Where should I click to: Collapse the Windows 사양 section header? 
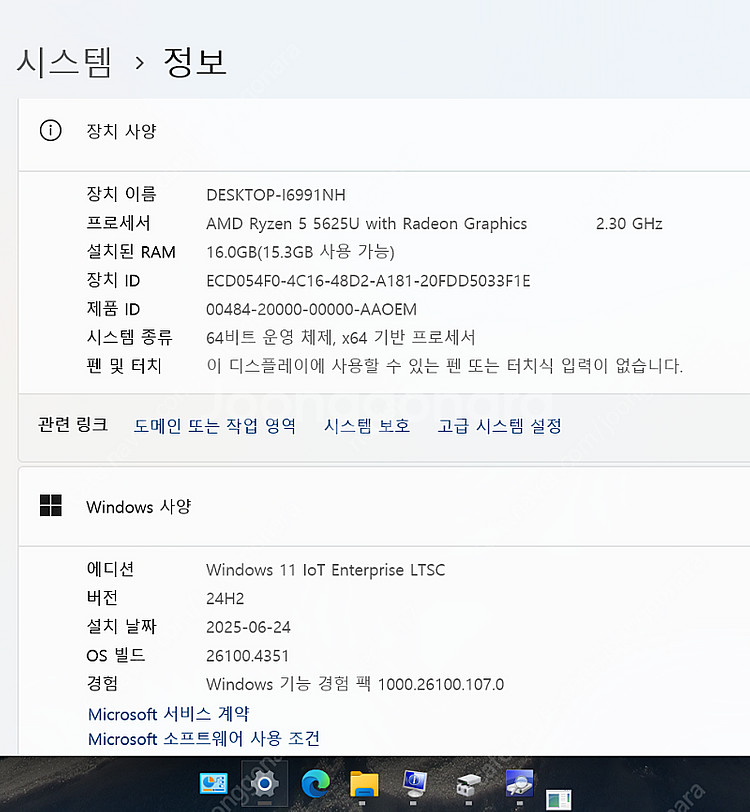point(384,506)
